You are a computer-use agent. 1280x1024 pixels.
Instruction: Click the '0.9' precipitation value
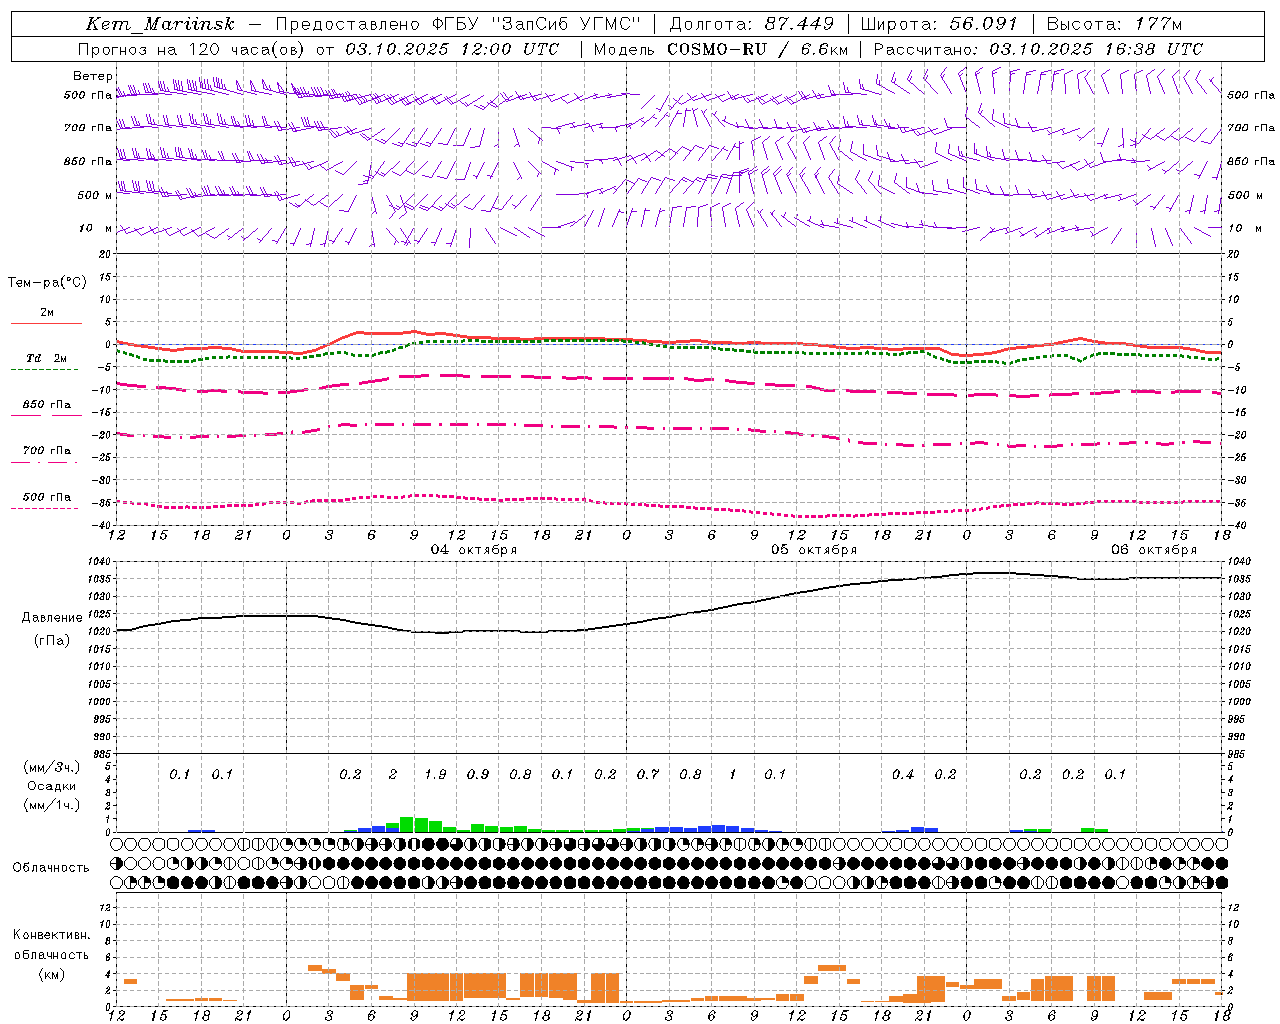(x=478, y=774)
